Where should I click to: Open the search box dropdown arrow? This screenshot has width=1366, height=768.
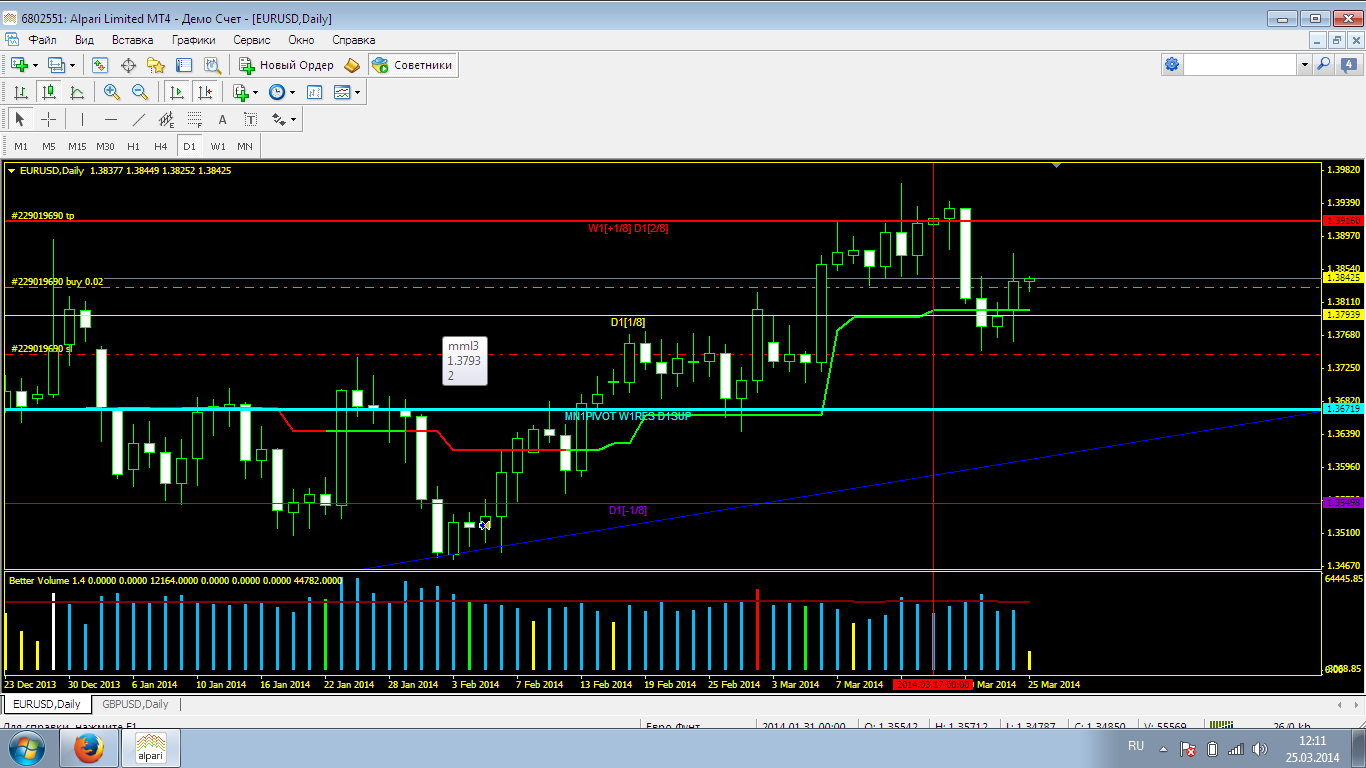(x=1304, y=64)
